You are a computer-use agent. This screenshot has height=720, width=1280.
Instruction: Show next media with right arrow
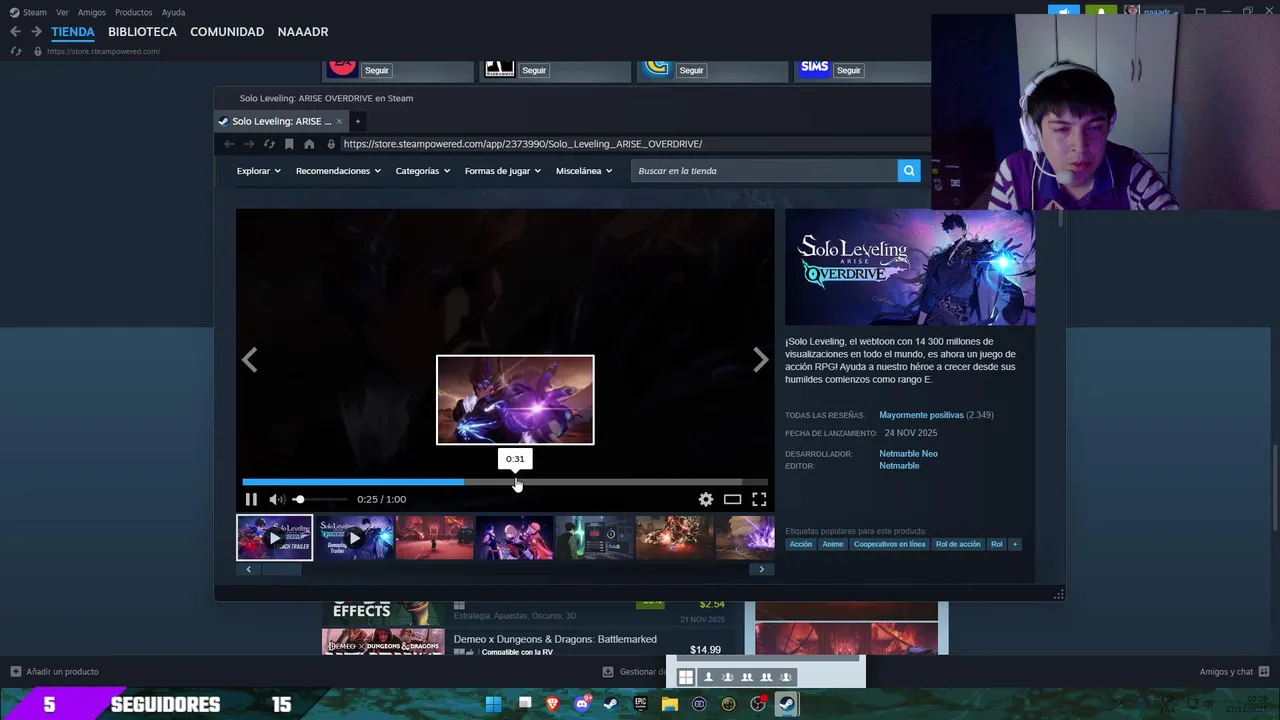(760, 360)
